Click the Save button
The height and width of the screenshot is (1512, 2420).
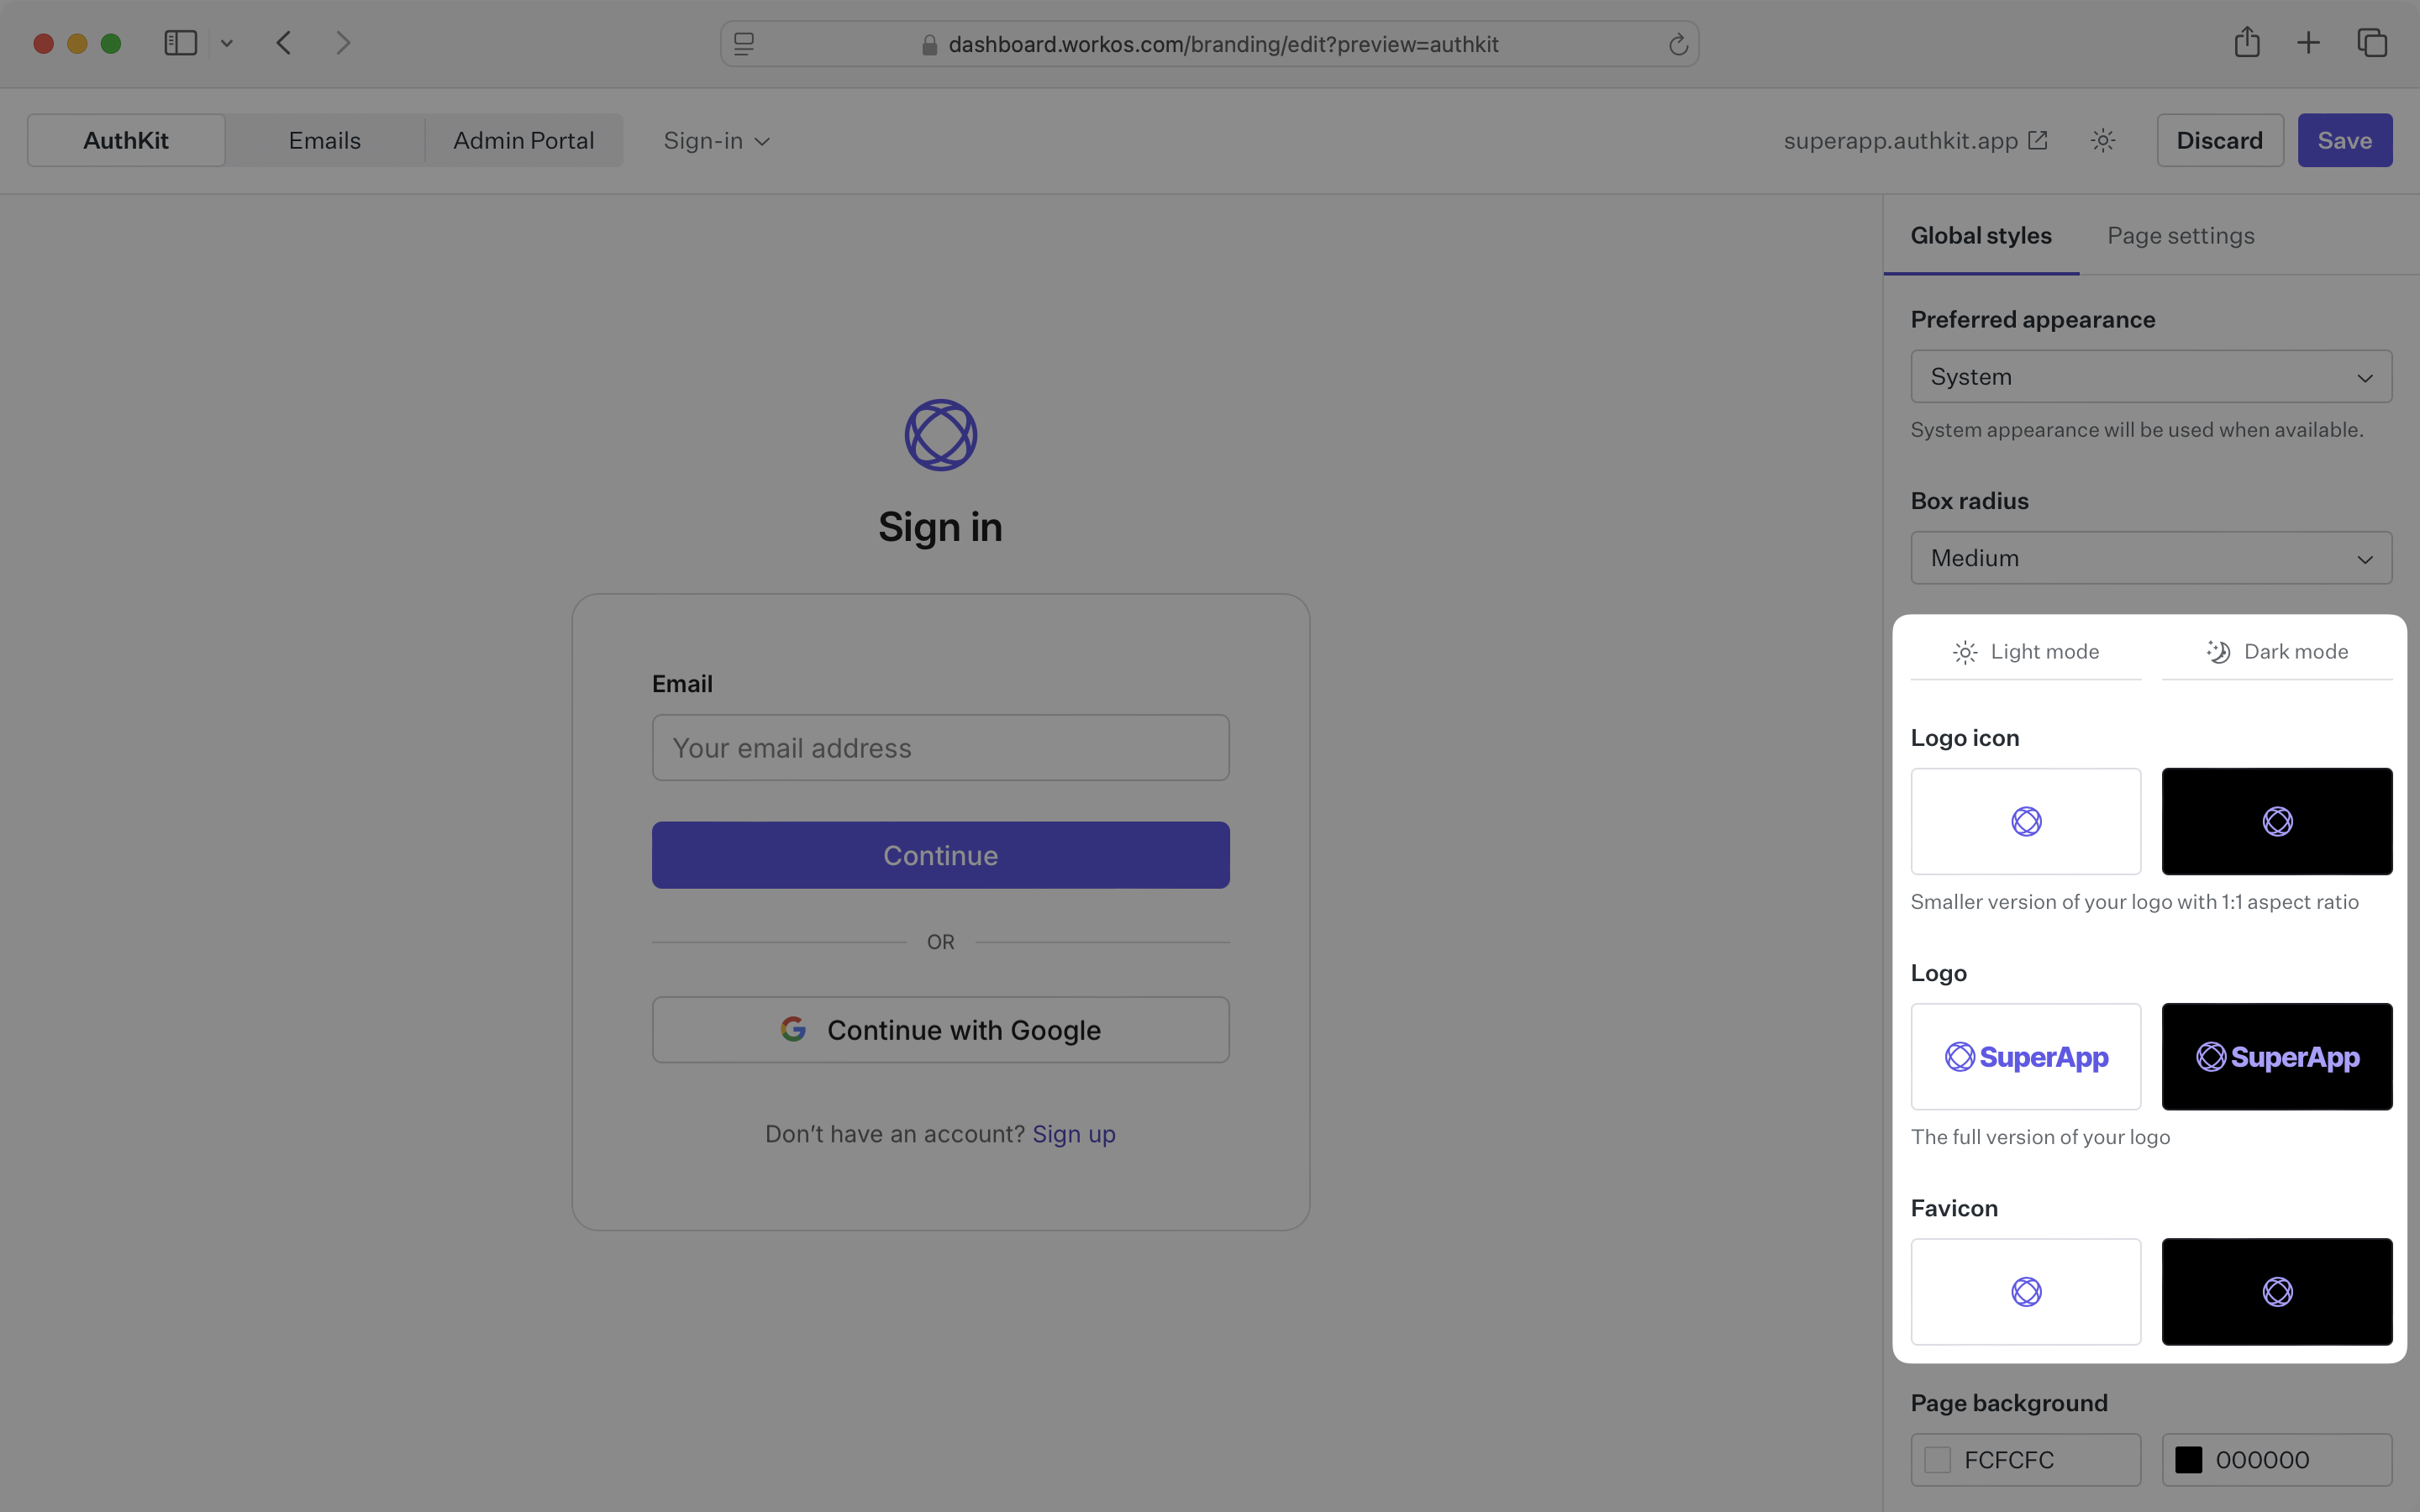[x=2345, y=139]
